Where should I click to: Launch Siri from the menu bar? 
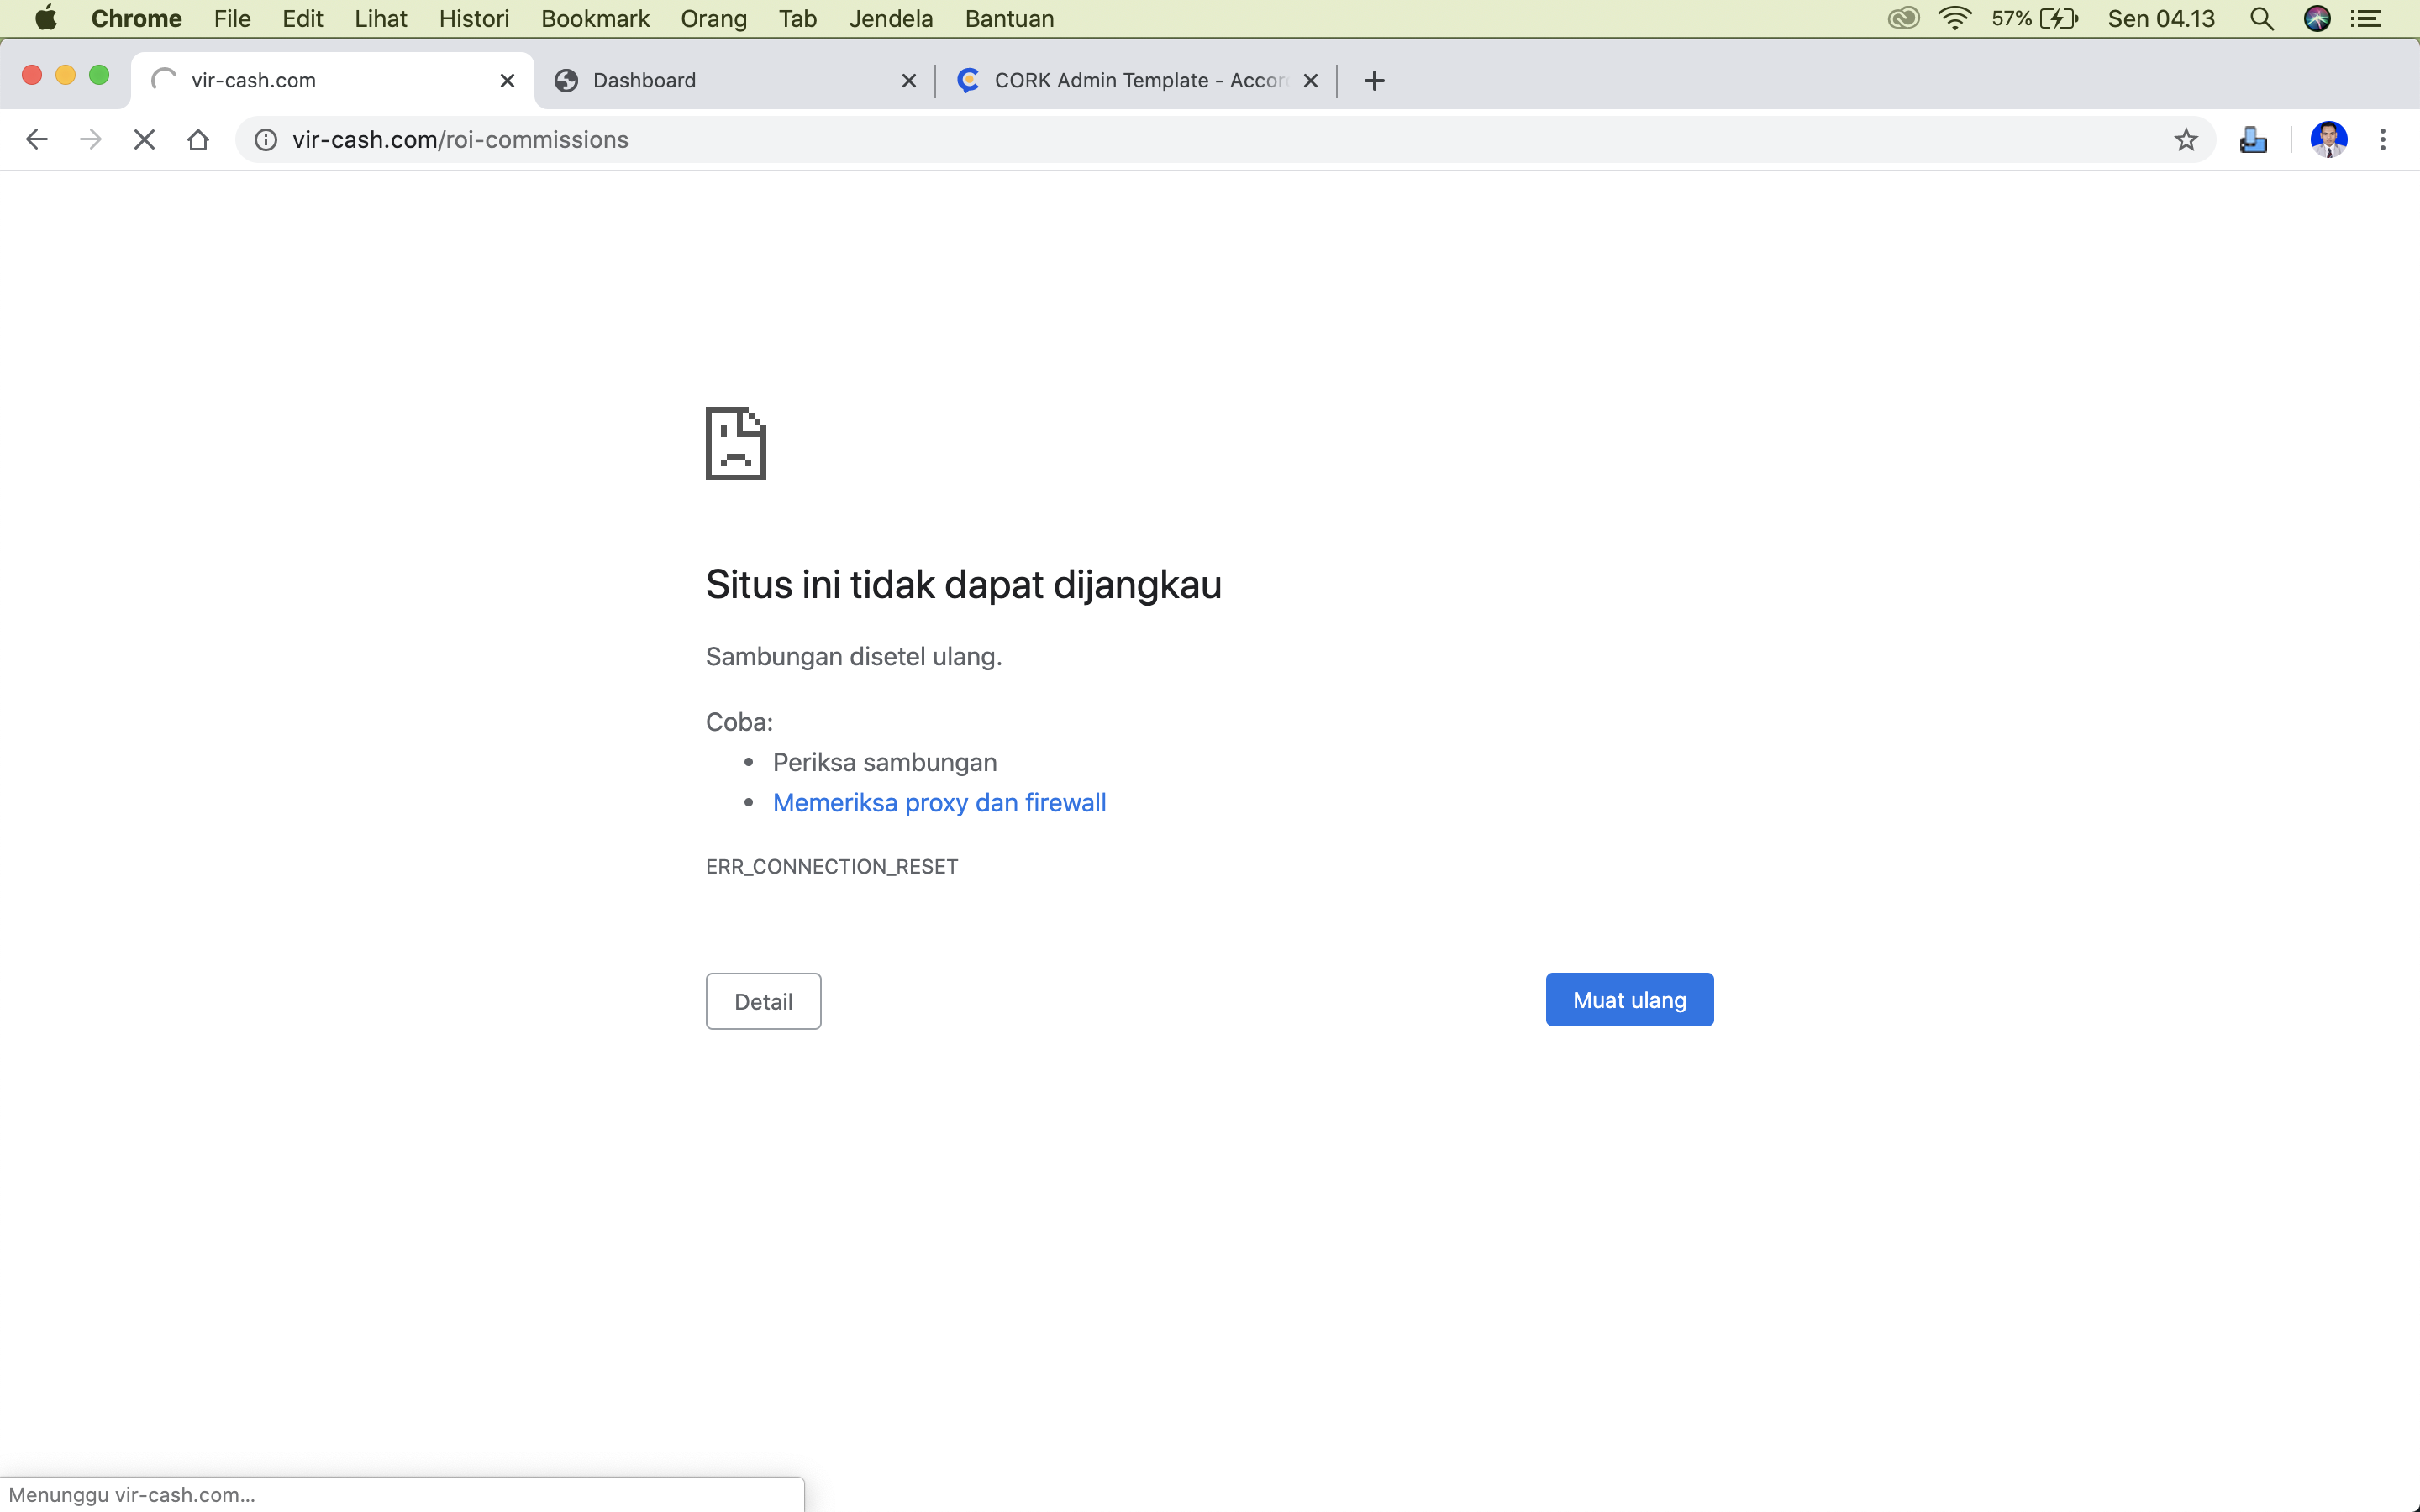(x=2317, y=18)
